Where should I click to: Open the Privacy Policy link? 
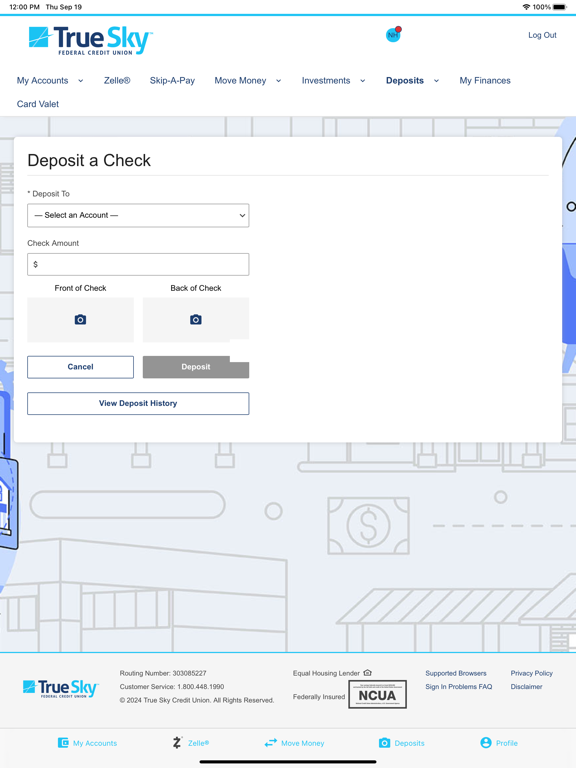(x=531, y=673)
